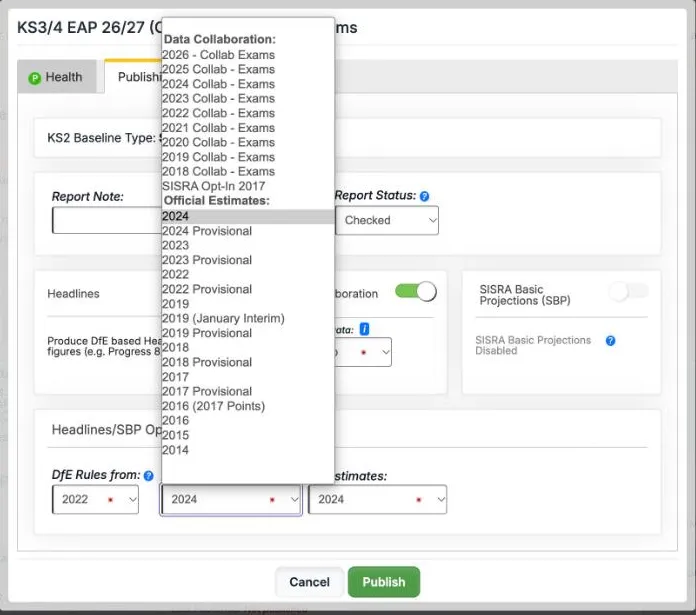Select 2014 estimate option
This screenshot has height=615, width=696.
248,450
